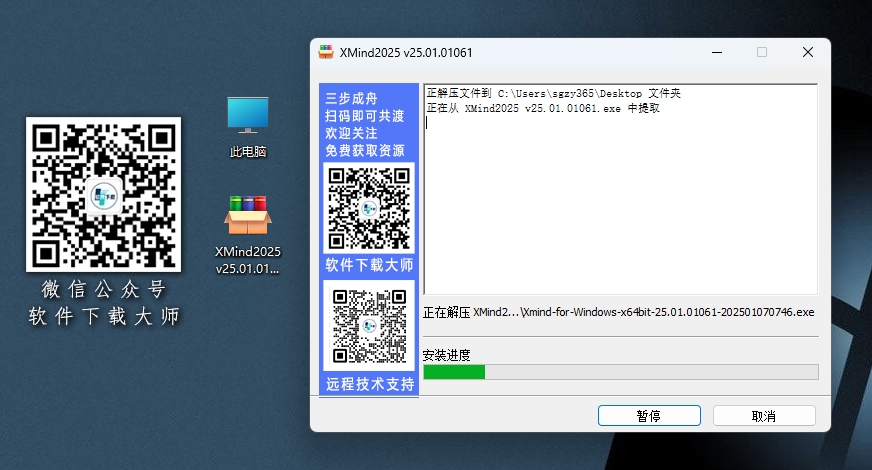Click the 软件下载大师 label in the blue panel
This screenshot has width=872, height=470.
click(x=369, y=265)
